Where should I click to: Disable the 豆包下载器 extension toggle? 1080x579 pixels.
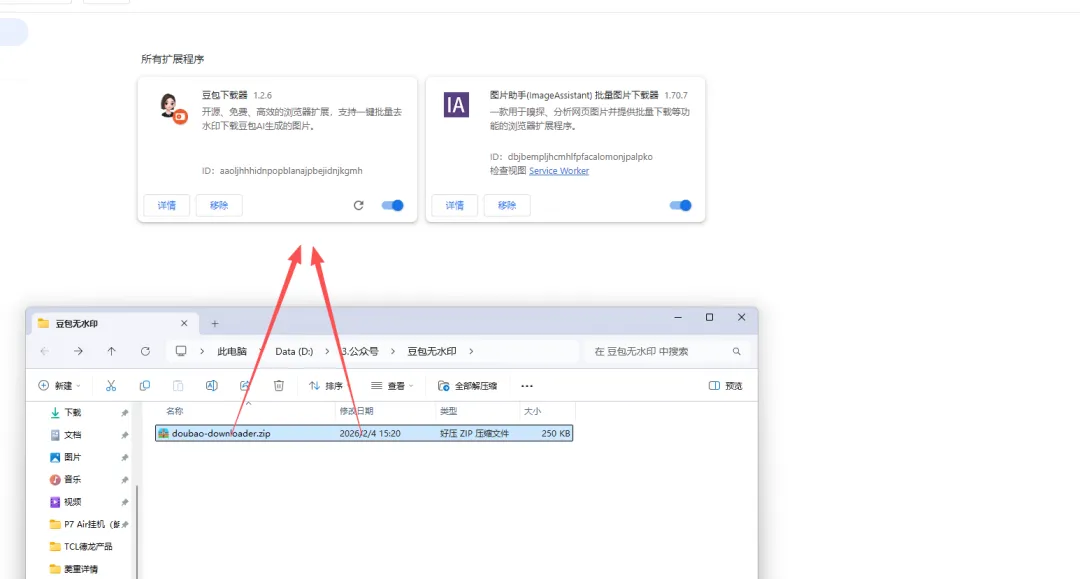[393, 205]
